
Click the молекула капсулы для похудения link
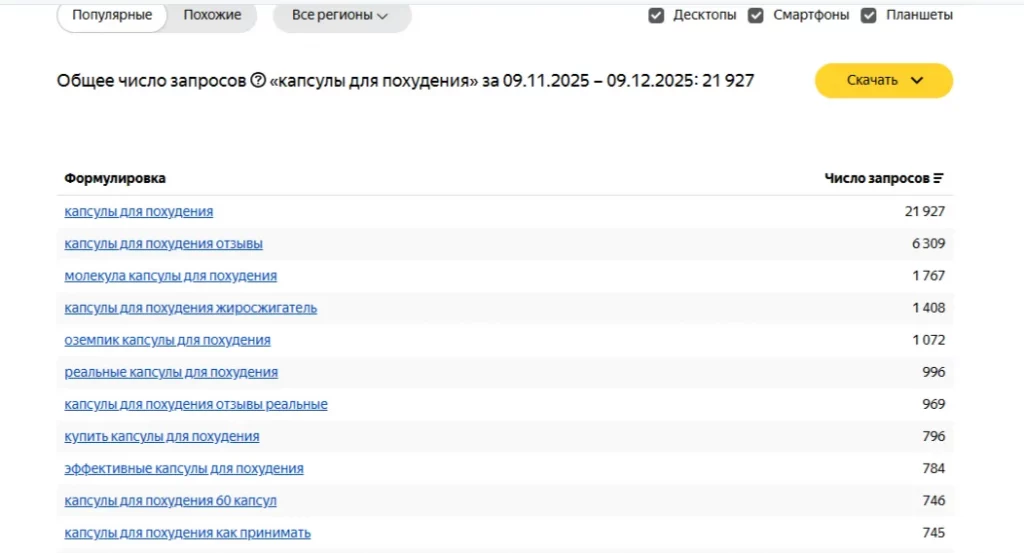click(170, 276)
